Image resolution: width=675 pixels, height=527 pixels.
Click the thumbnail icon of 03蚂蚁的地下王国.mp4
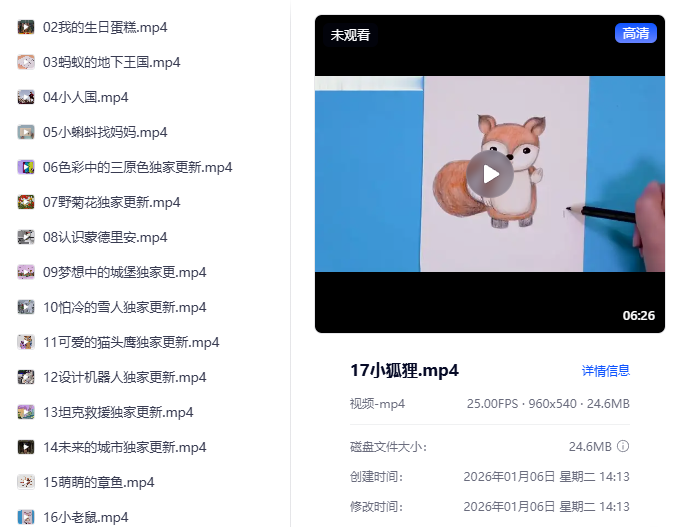coord(26,62)
